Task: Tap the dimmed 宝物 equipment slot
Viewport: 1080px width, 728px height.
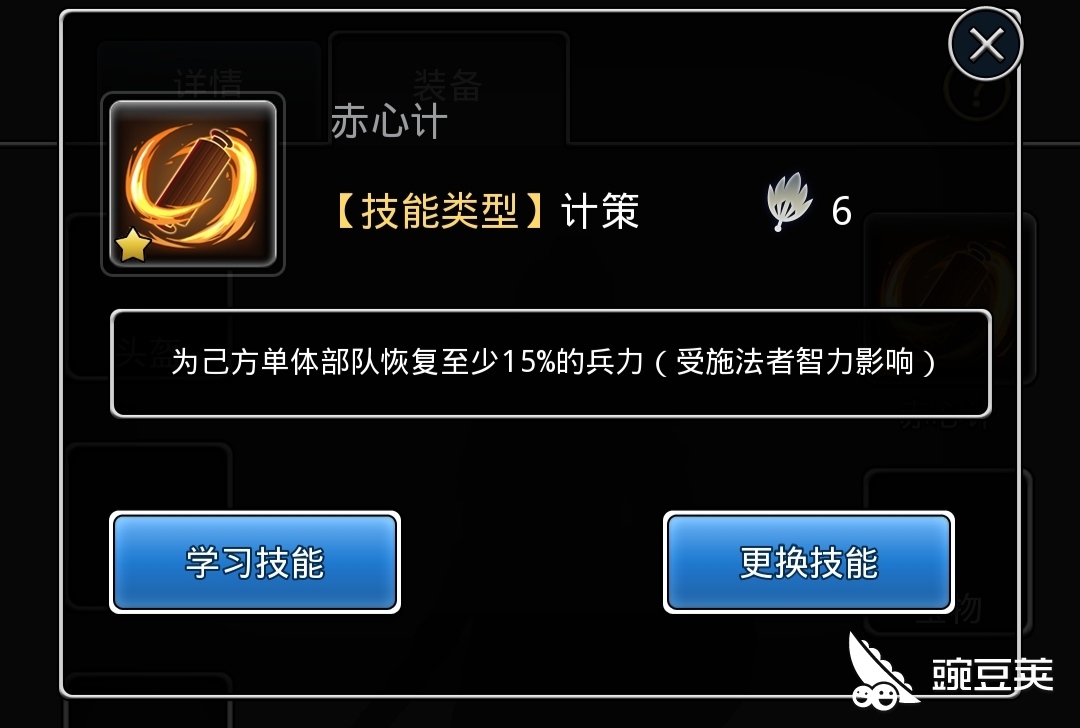Action: click(x=948, y=552)
